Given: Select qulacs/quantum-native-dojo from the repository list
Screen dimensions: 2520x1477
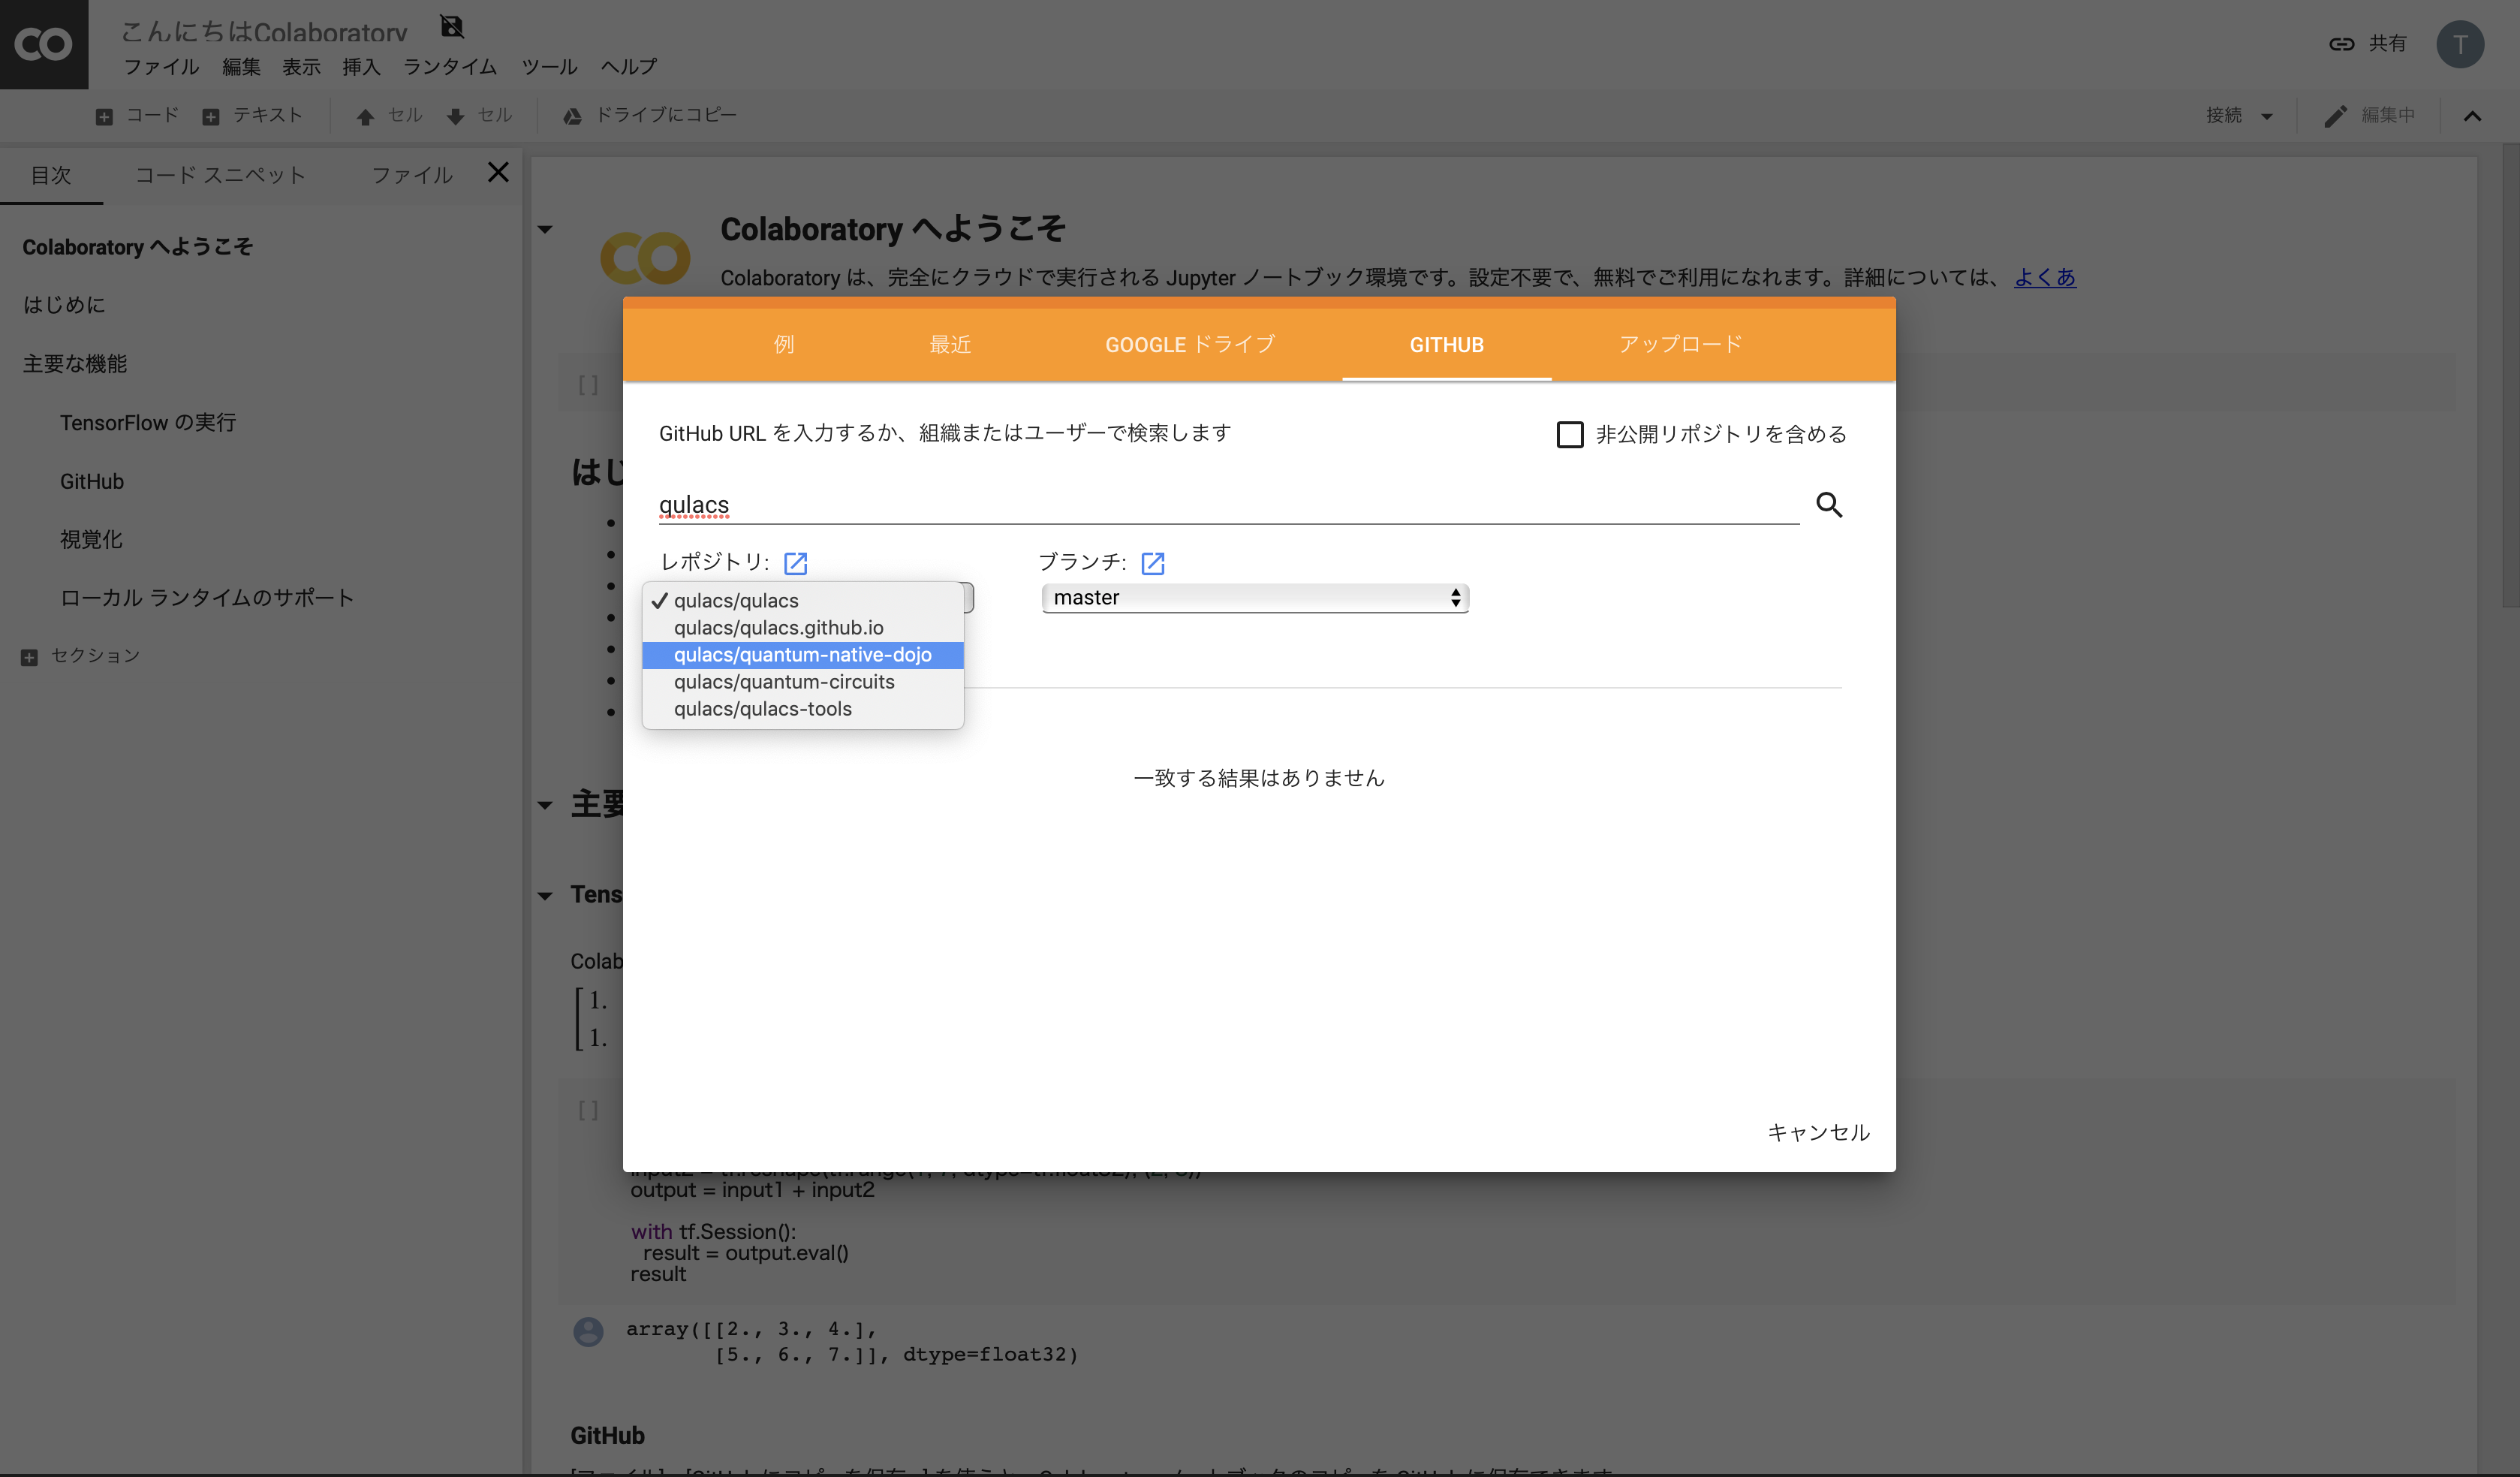Looking at the screenshot, I should pos(802,655).
